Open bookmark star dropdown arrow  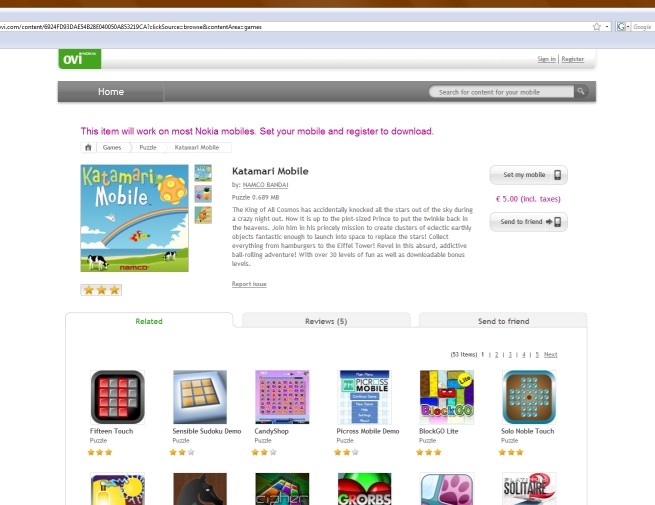[x=607, y=27]
